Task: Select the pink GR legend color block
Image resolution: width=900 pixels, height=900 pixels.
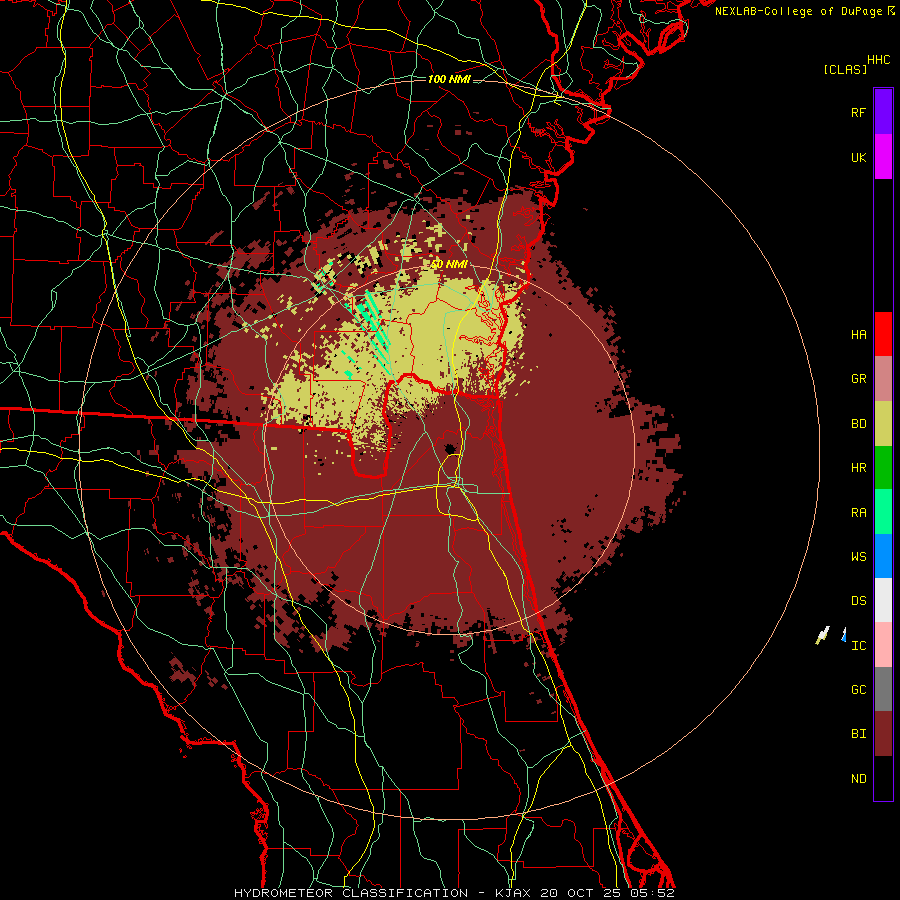Action: (883, 379)
